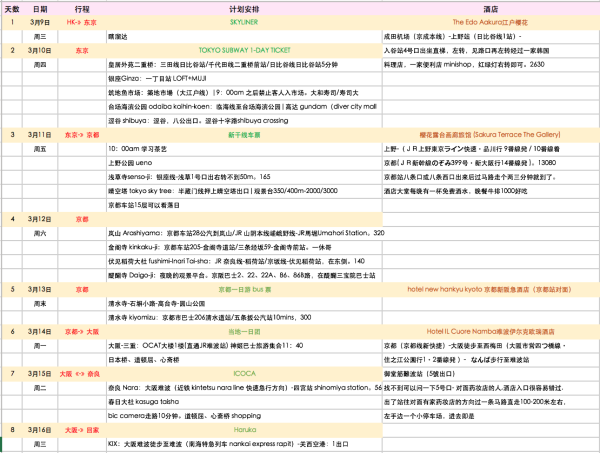Select the 'KIX' nankai express cell
600x453 pixels.
click(x=244, y=444)
